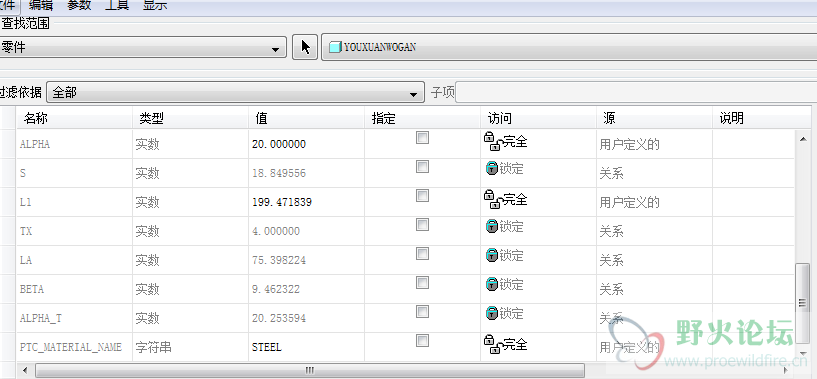Click the 实数 type cell for TX

(x=191, y=231)
